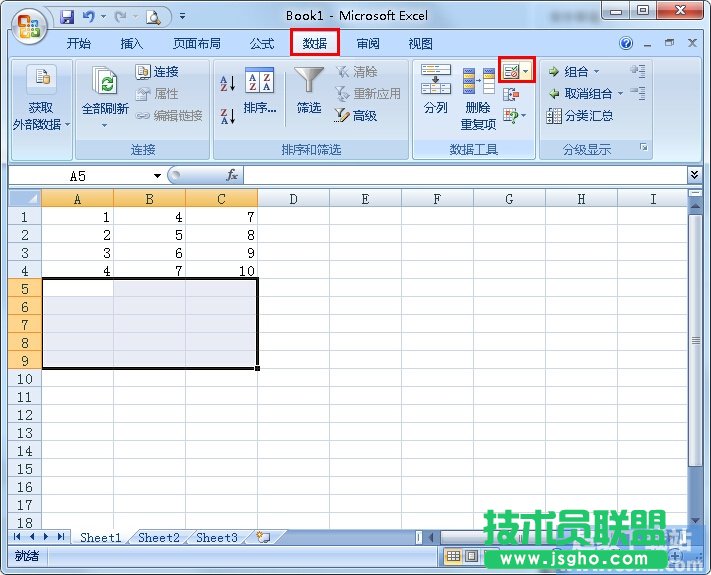Screen dimensions: 711x575
Task: Expand the formula bar
Action: coord(694,175)
